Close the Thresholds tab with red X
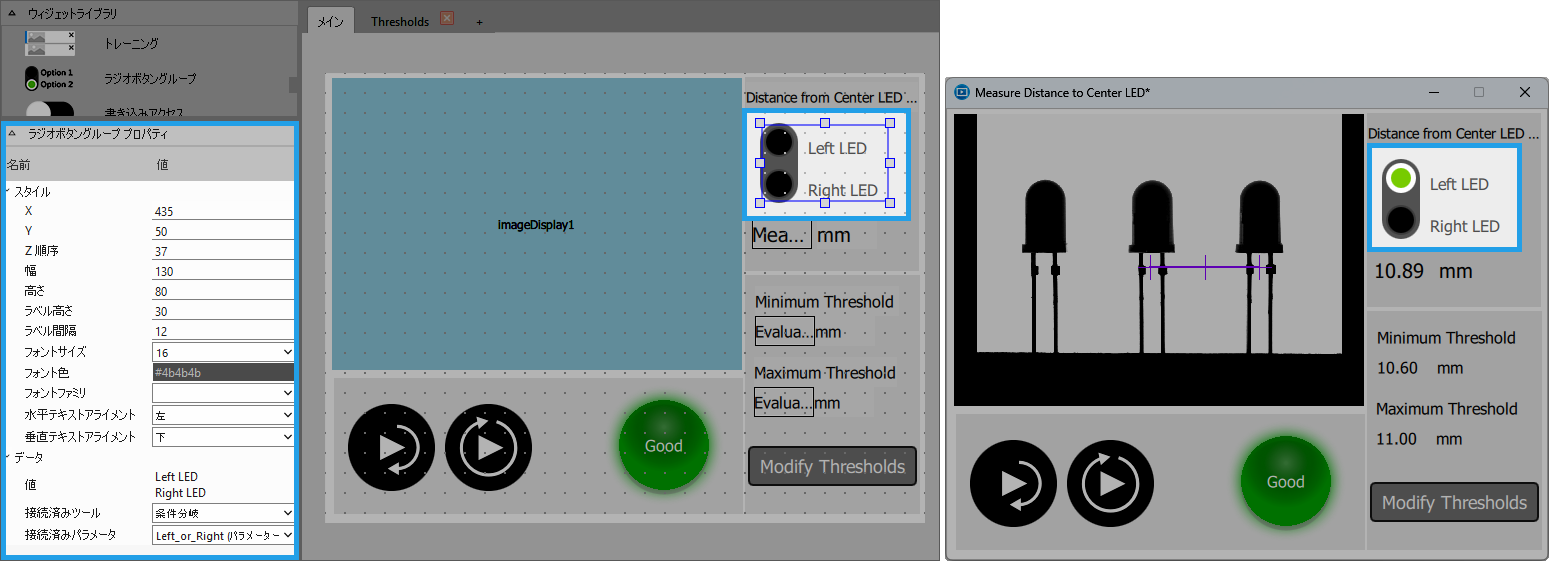The width and height of the screenshot is (1549, 561). tap(447, 19)
